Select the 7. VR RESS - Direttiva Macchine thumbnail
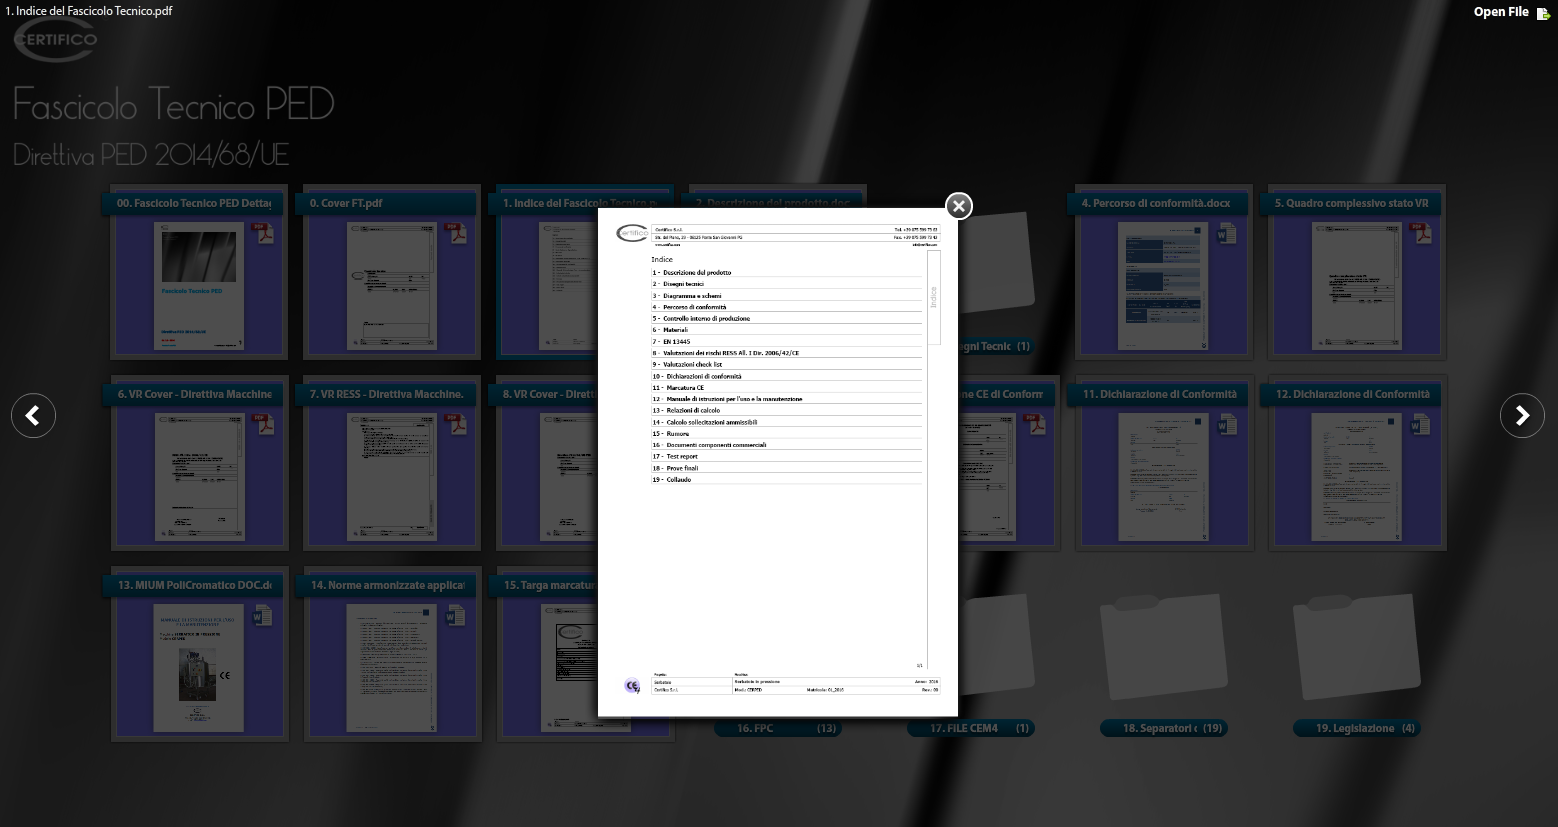This screenshot has height=827, width=1558. point(392,476)
